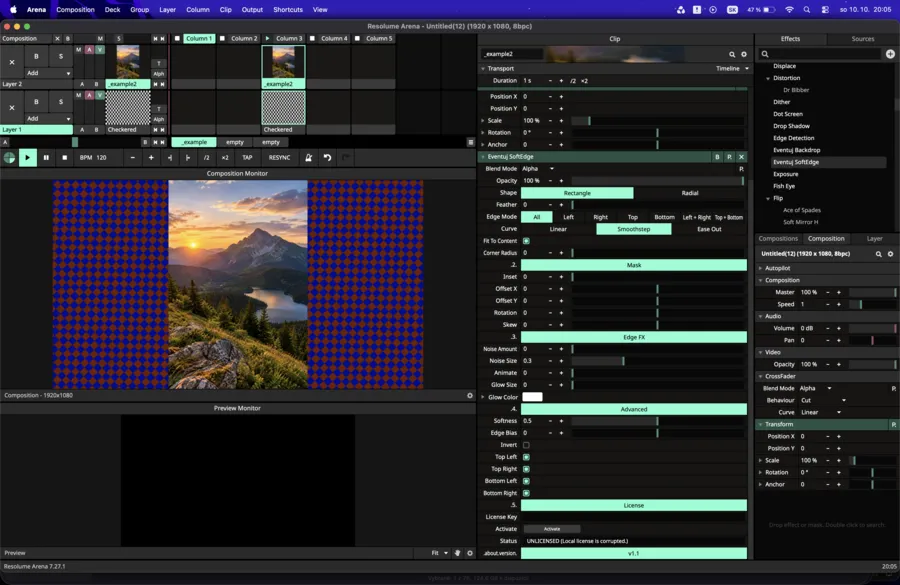
Task: Open CrossFader Behaviour Cut dropdown
Action: click(824, 401)
